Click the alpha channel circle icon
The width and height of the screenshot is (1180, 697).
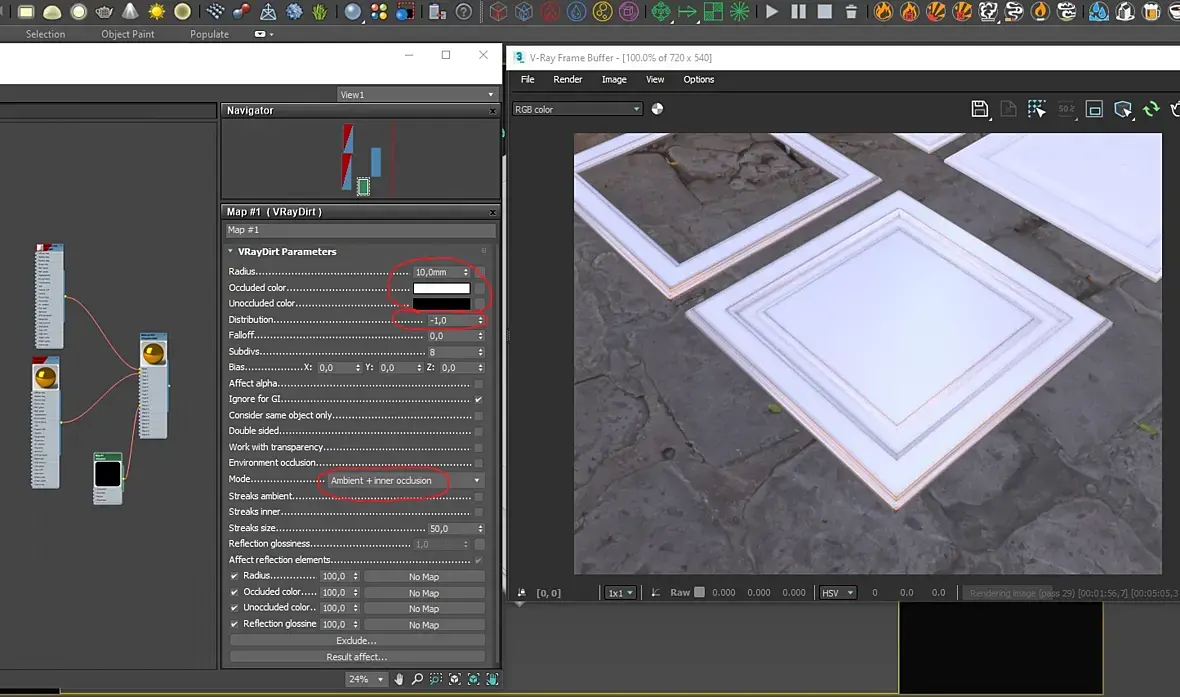point(657,109)
